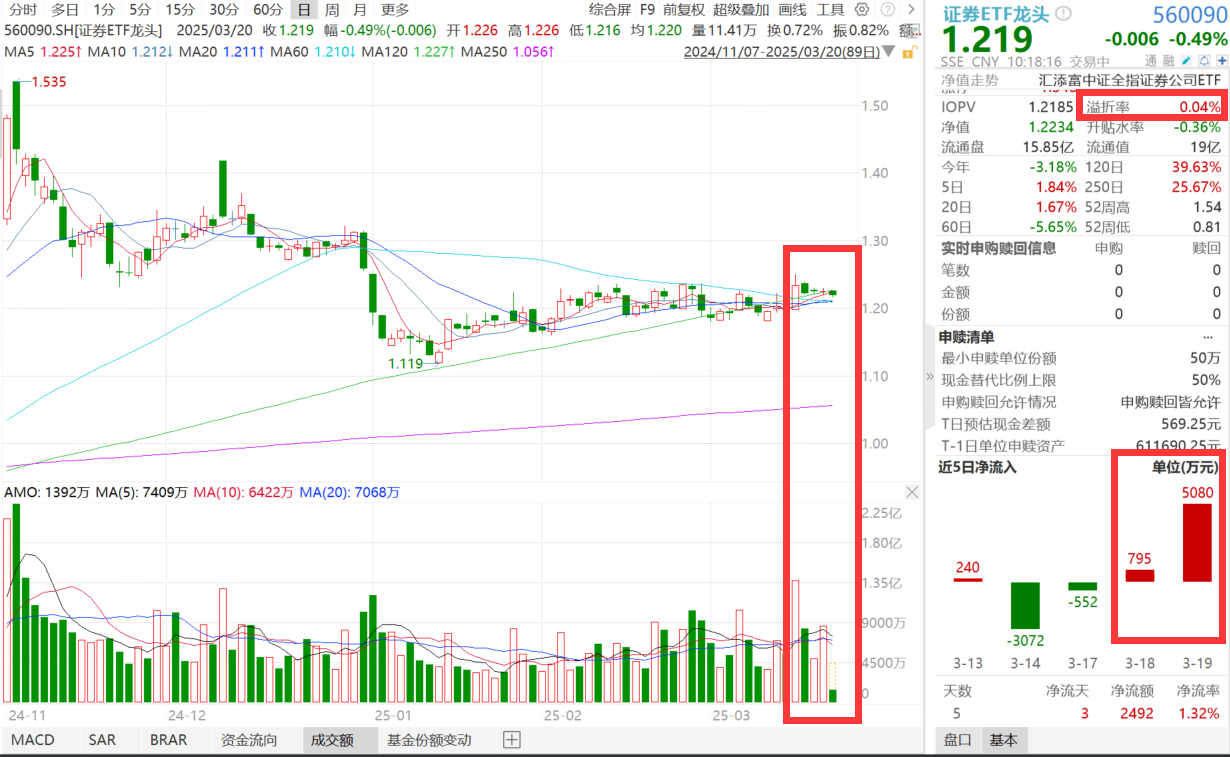Click the blue plus icon at top right
Screen dimensions: 1230x757
(x=1221, y=60)
